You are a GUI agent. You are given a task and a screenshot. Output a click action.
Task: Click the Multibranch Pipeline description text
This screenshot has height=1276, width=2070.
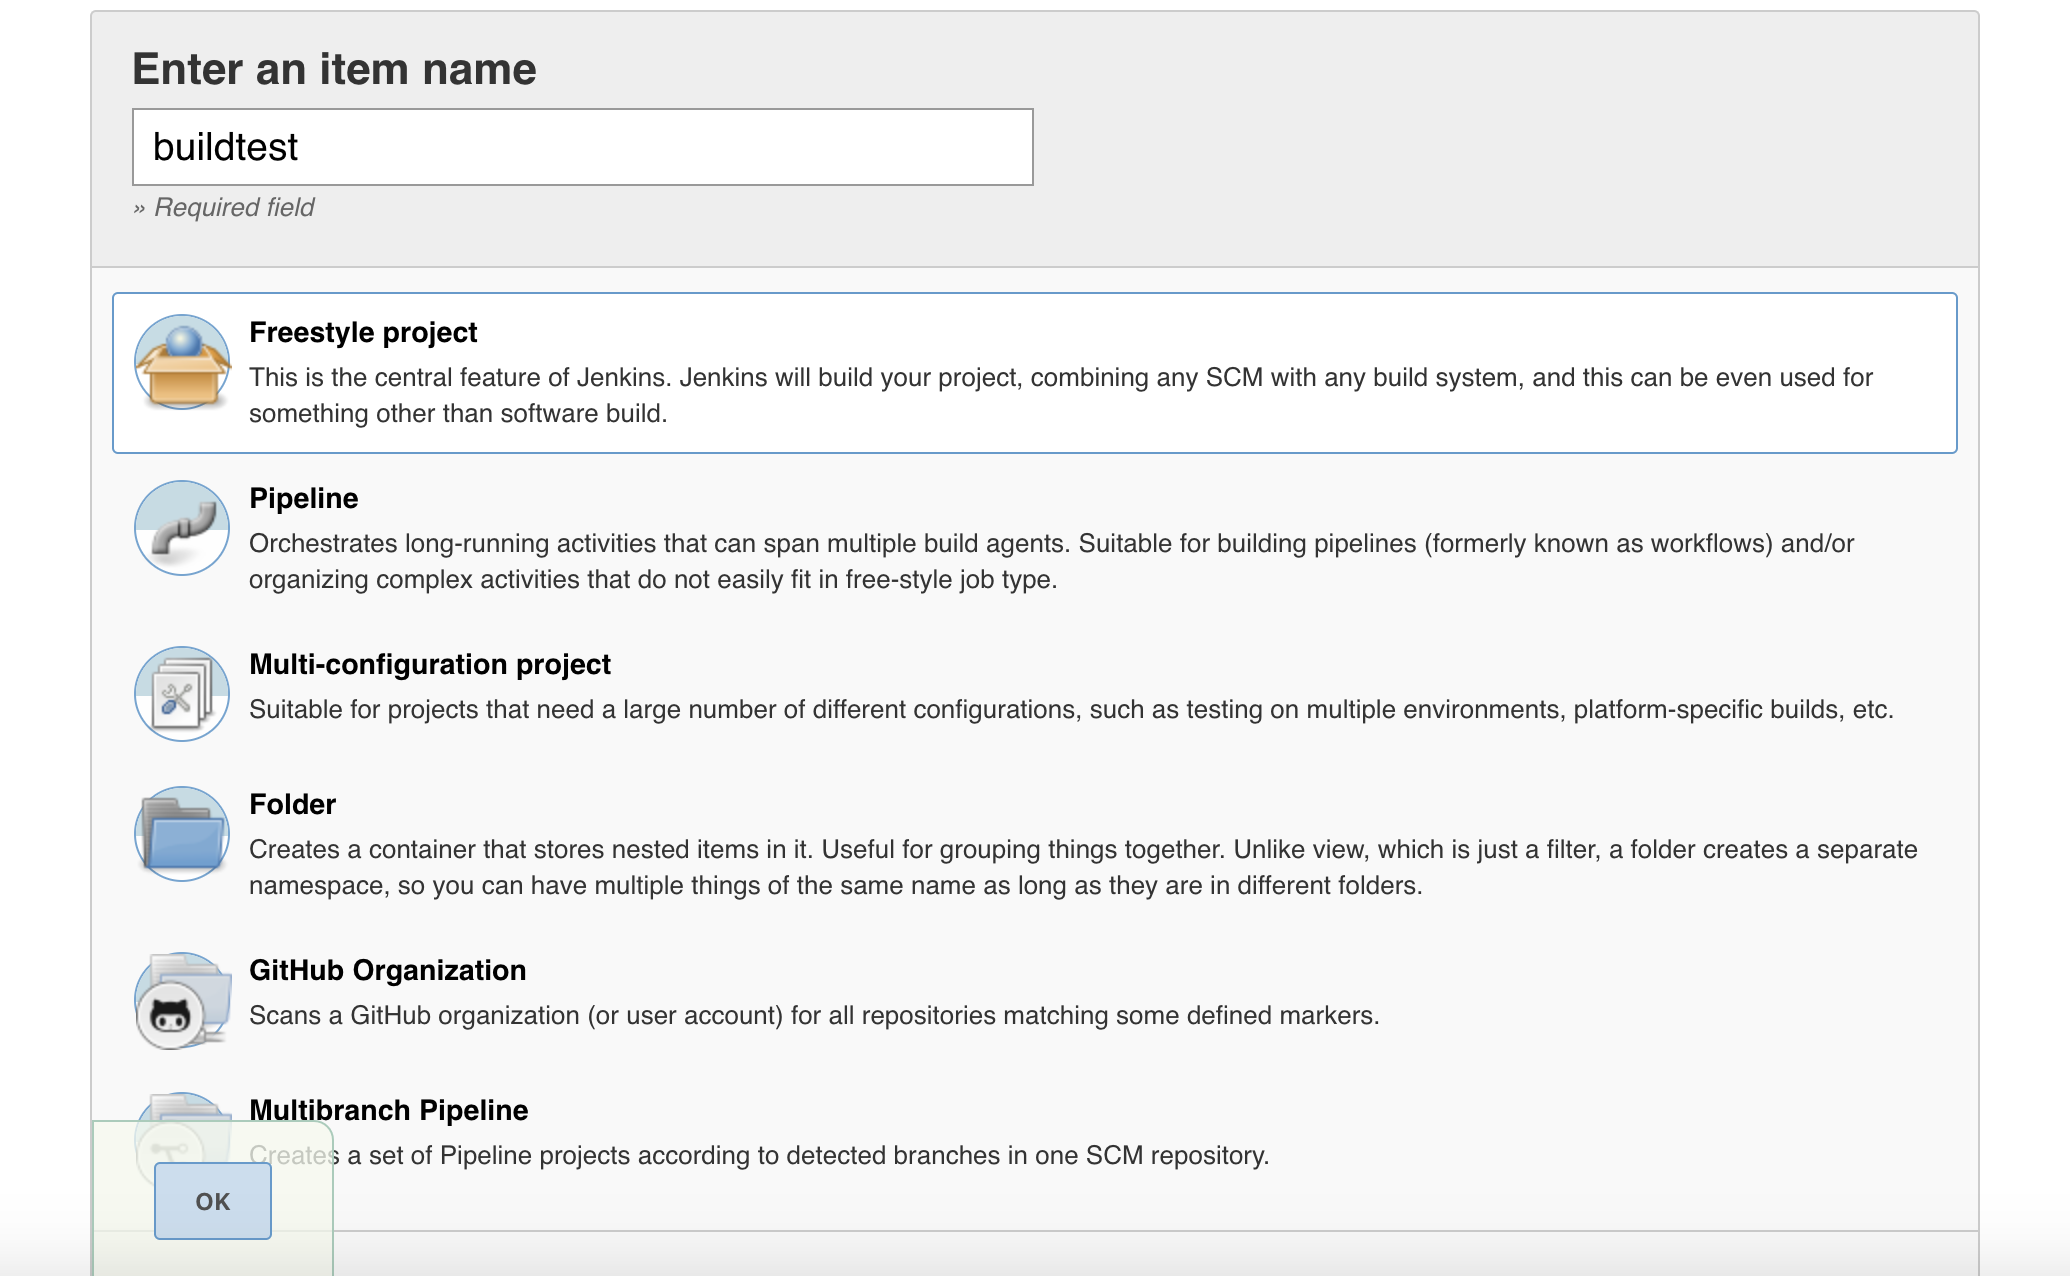pyautogui.click(x=759, y=1155)
